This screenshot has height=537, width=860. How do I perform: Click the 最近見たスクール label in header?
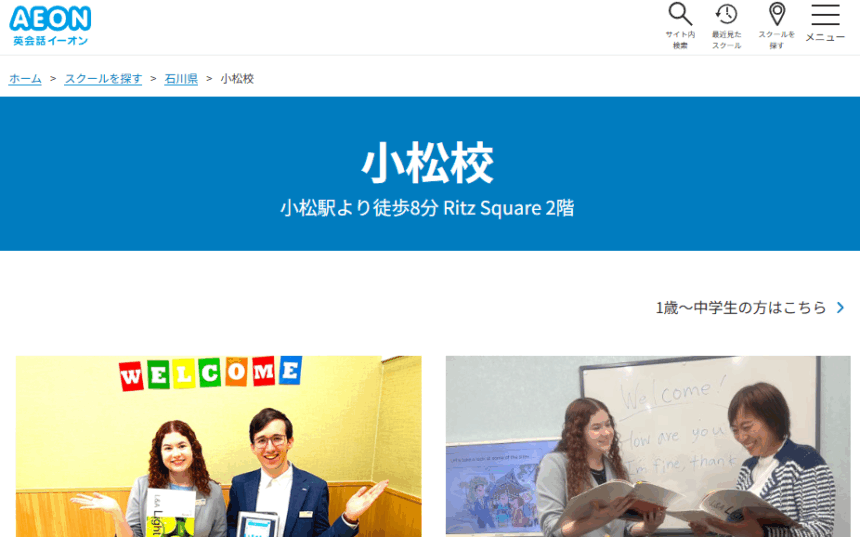pos(726,40)
